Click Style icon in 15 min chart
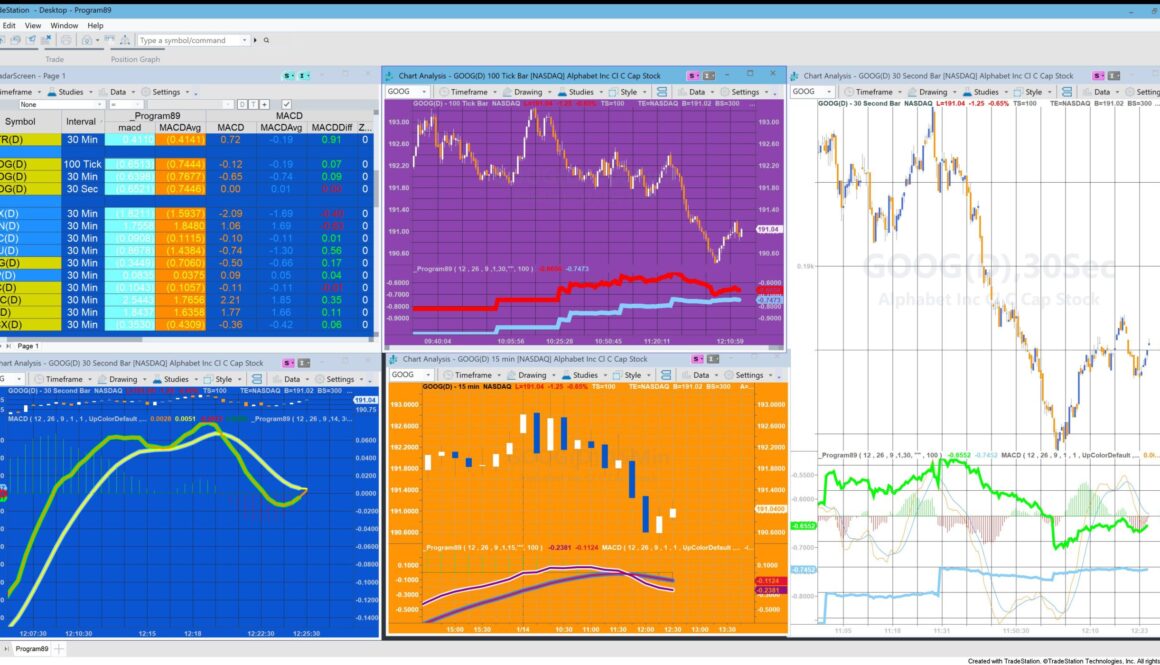 tap(619, 375)
